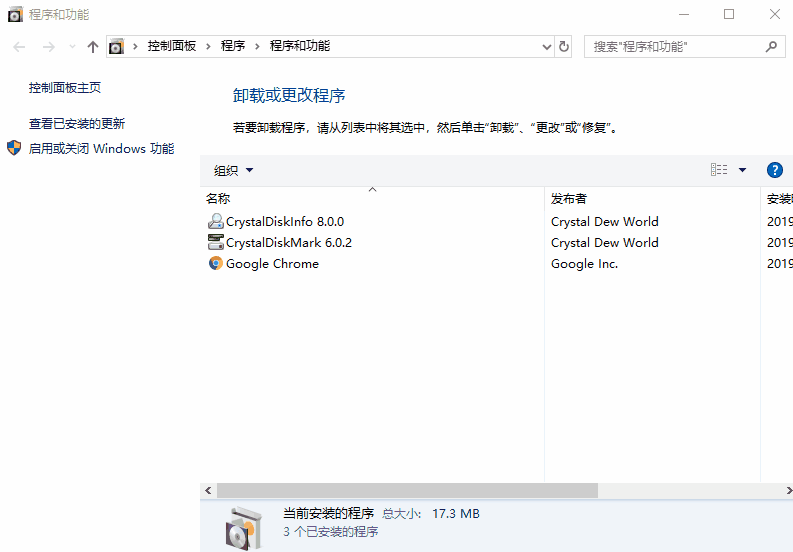Viewport: 793px width, 552px height.
Task: Click the install date cell for CrystalDiskMark
Action: (x=779, y=243)
